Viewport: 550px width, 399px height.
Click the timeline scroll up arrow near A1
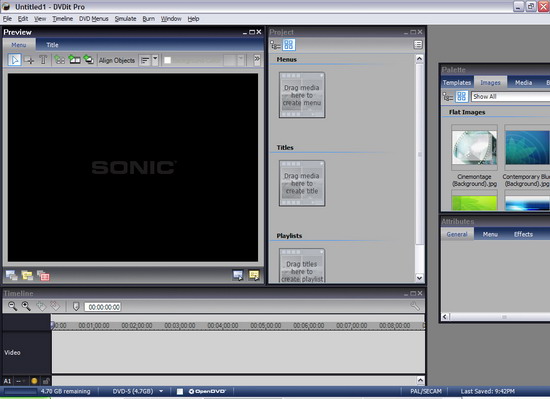click(x=420, y=380)
